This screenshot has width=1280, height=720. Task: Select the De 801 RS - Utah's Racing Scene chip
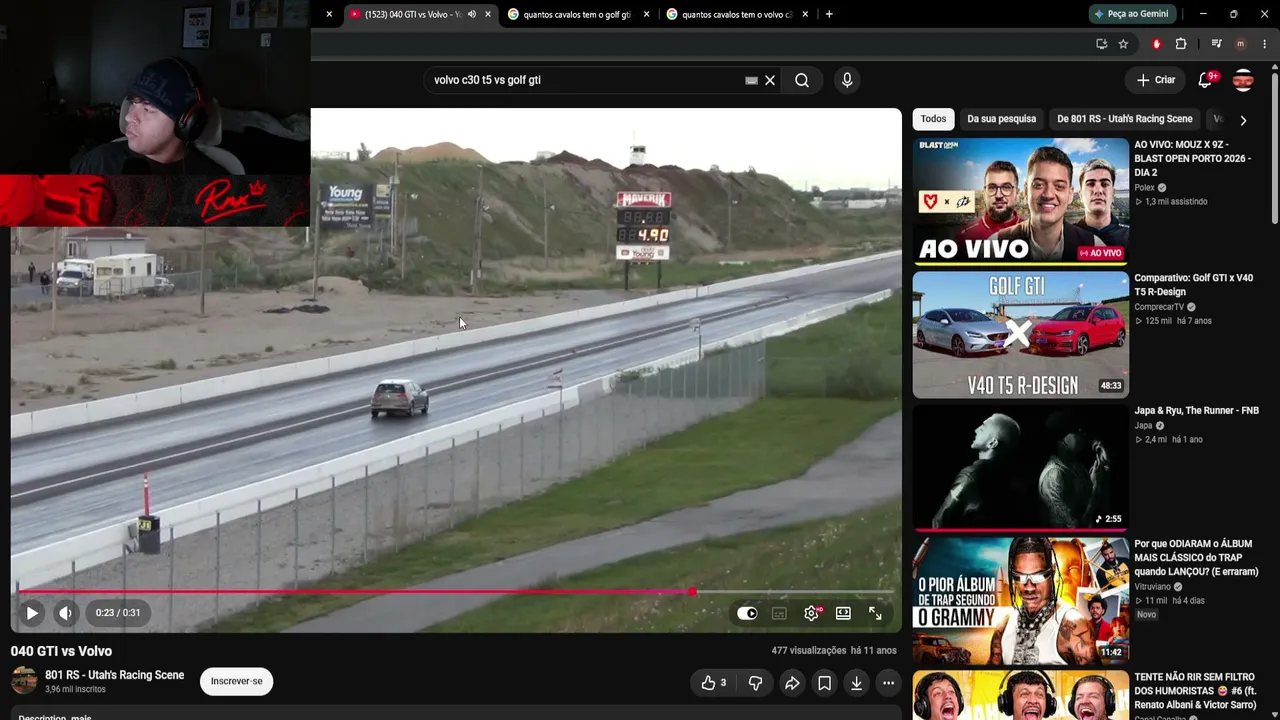(1125, 119)
